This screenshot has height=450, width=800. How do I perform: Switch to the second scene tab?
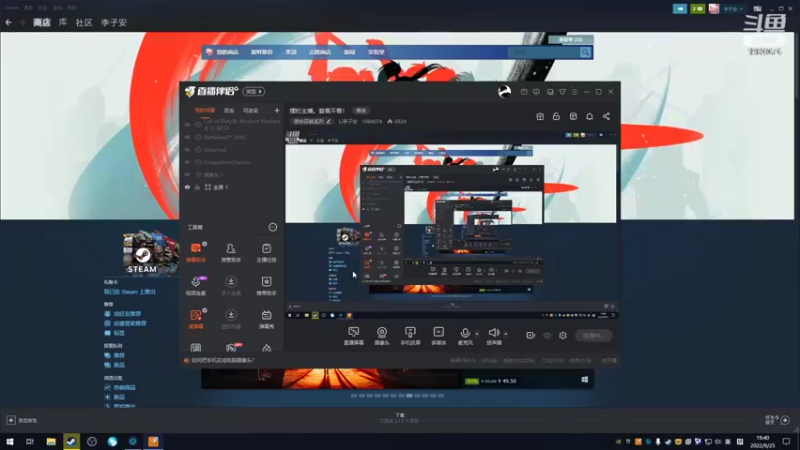229,110
